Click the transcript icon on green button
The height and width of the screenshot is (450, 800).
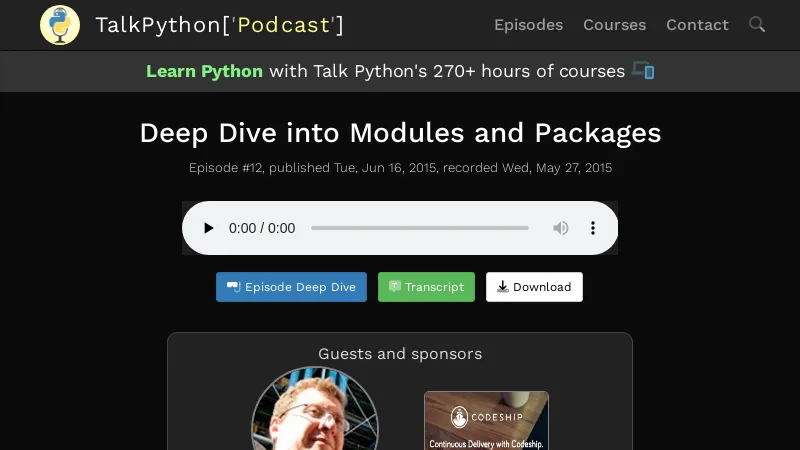point(394,286)
